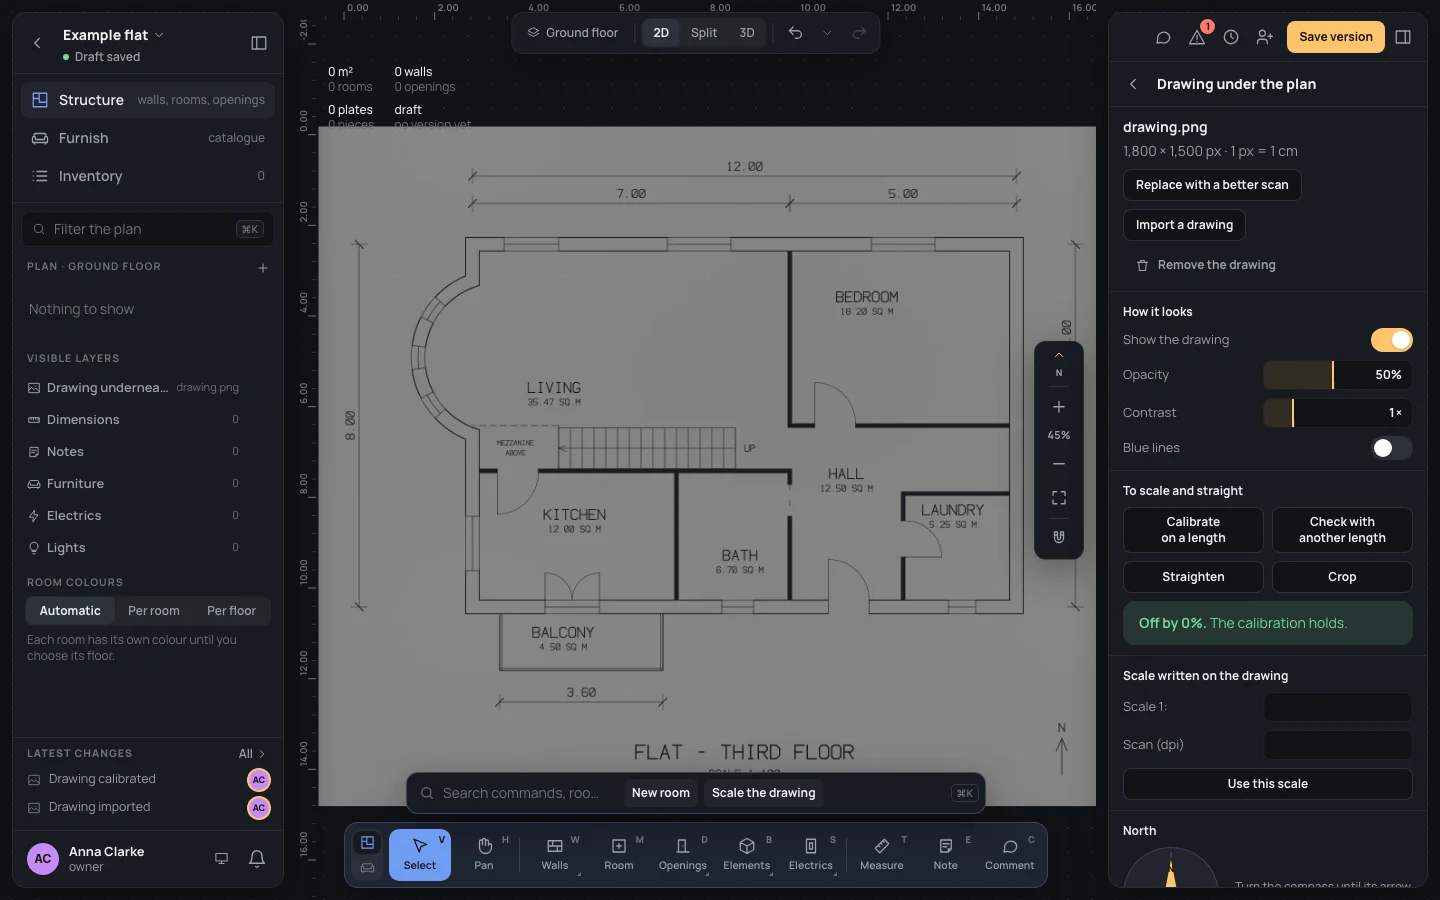The height and width of the screenshot is (900, 1440).
Task: Click the undo arrow icon
Action: [x=795, y=33]
